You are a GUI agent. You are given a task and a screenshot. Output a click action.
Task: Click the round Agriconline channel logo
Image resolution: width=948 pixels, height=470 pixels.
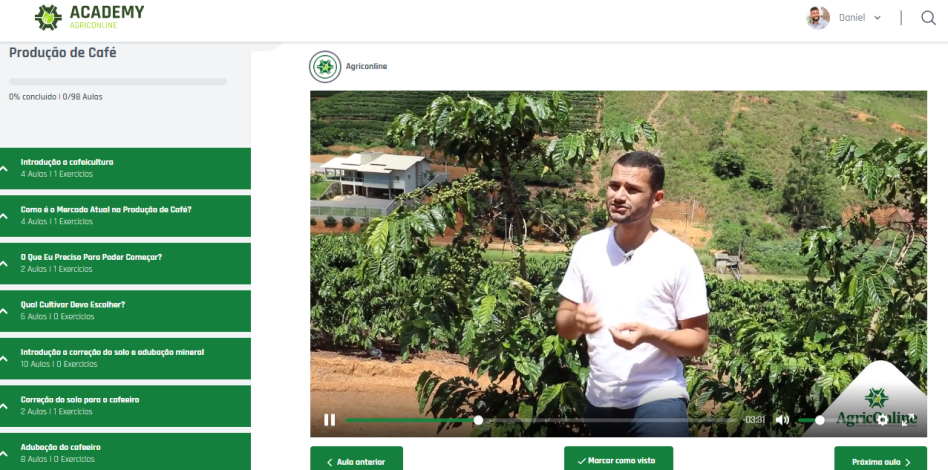325,67
